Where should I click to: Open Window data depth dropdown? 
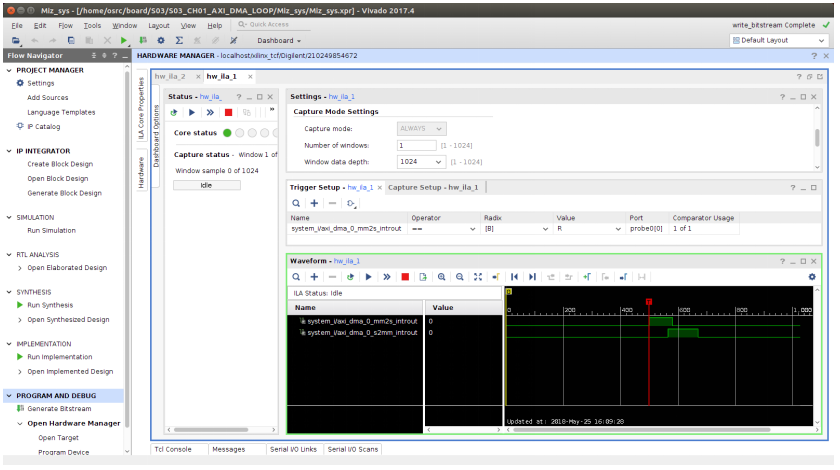pyautogui.click(x=438, y=162)
